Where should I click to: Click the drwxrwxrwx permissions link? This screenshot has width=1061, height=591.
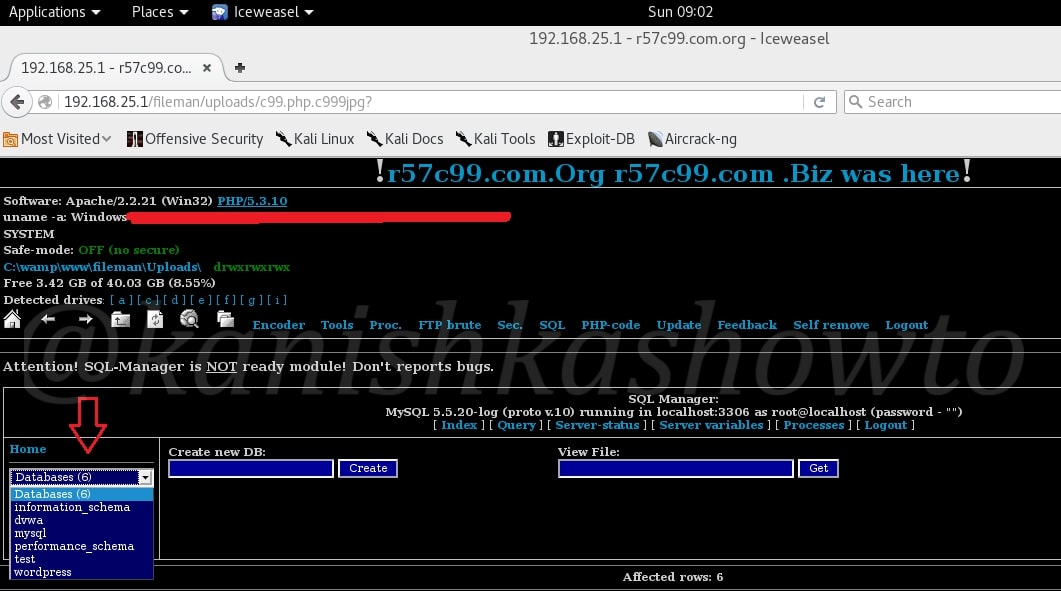[x=251, y=267]
